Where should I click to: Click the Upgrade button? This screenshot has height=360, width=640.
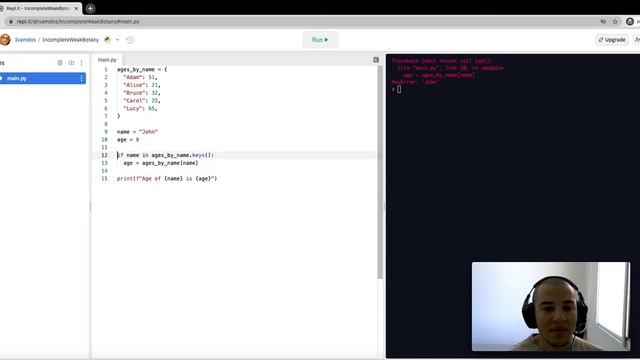611,40
